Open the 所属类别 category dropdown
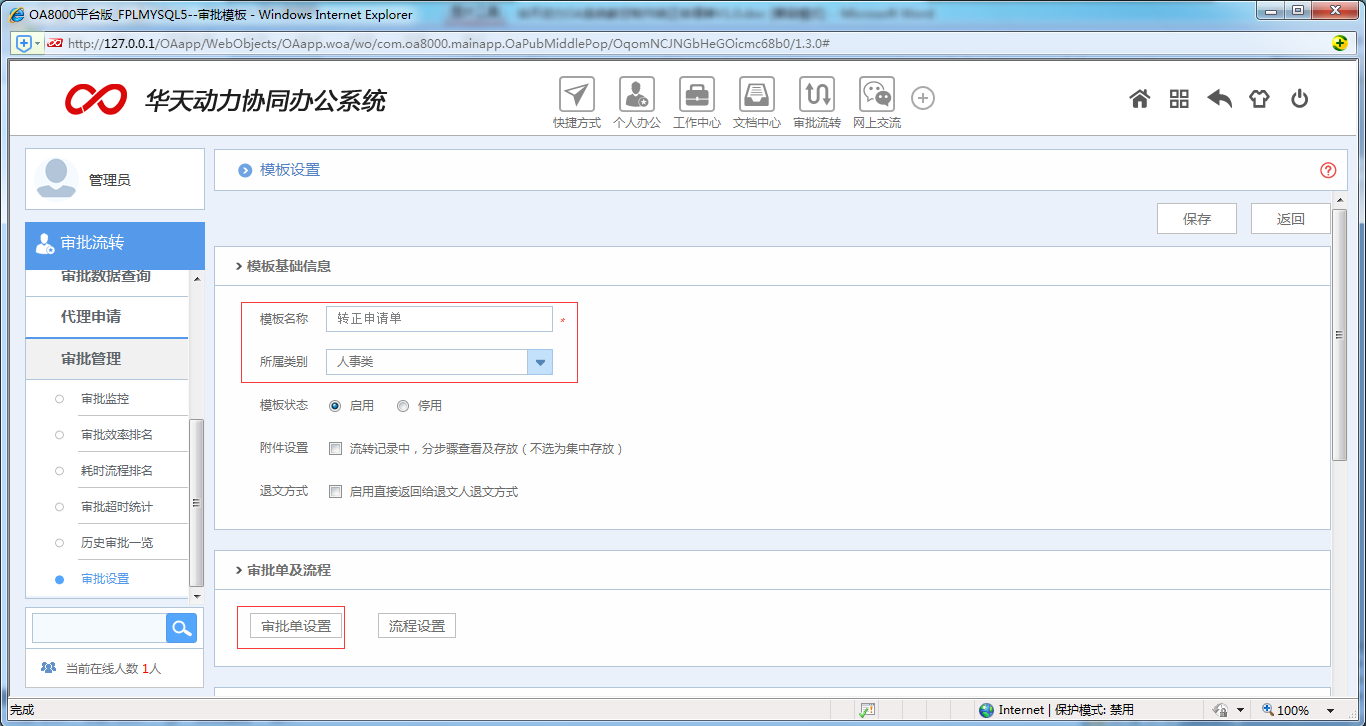 (539, 362)
